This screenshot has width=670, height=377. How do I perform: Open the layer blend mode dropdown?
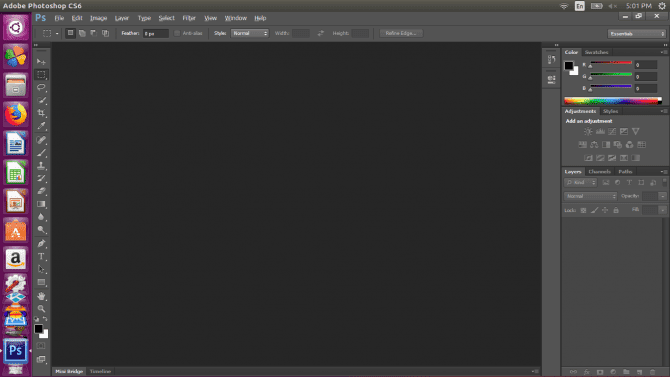pos(591,196)
